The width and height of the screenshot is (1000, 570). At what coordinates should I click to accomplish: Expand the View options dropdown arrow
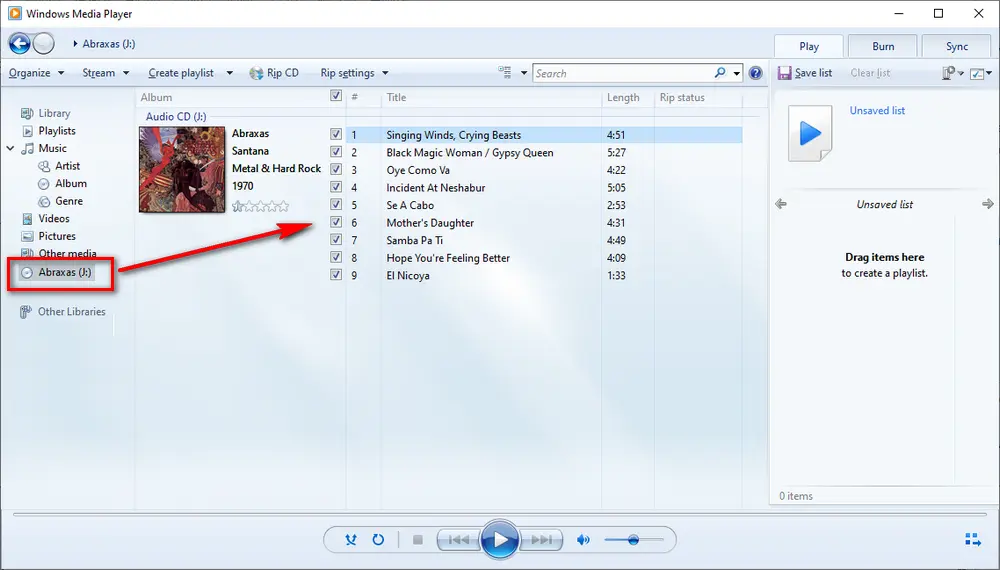[524, 73]
